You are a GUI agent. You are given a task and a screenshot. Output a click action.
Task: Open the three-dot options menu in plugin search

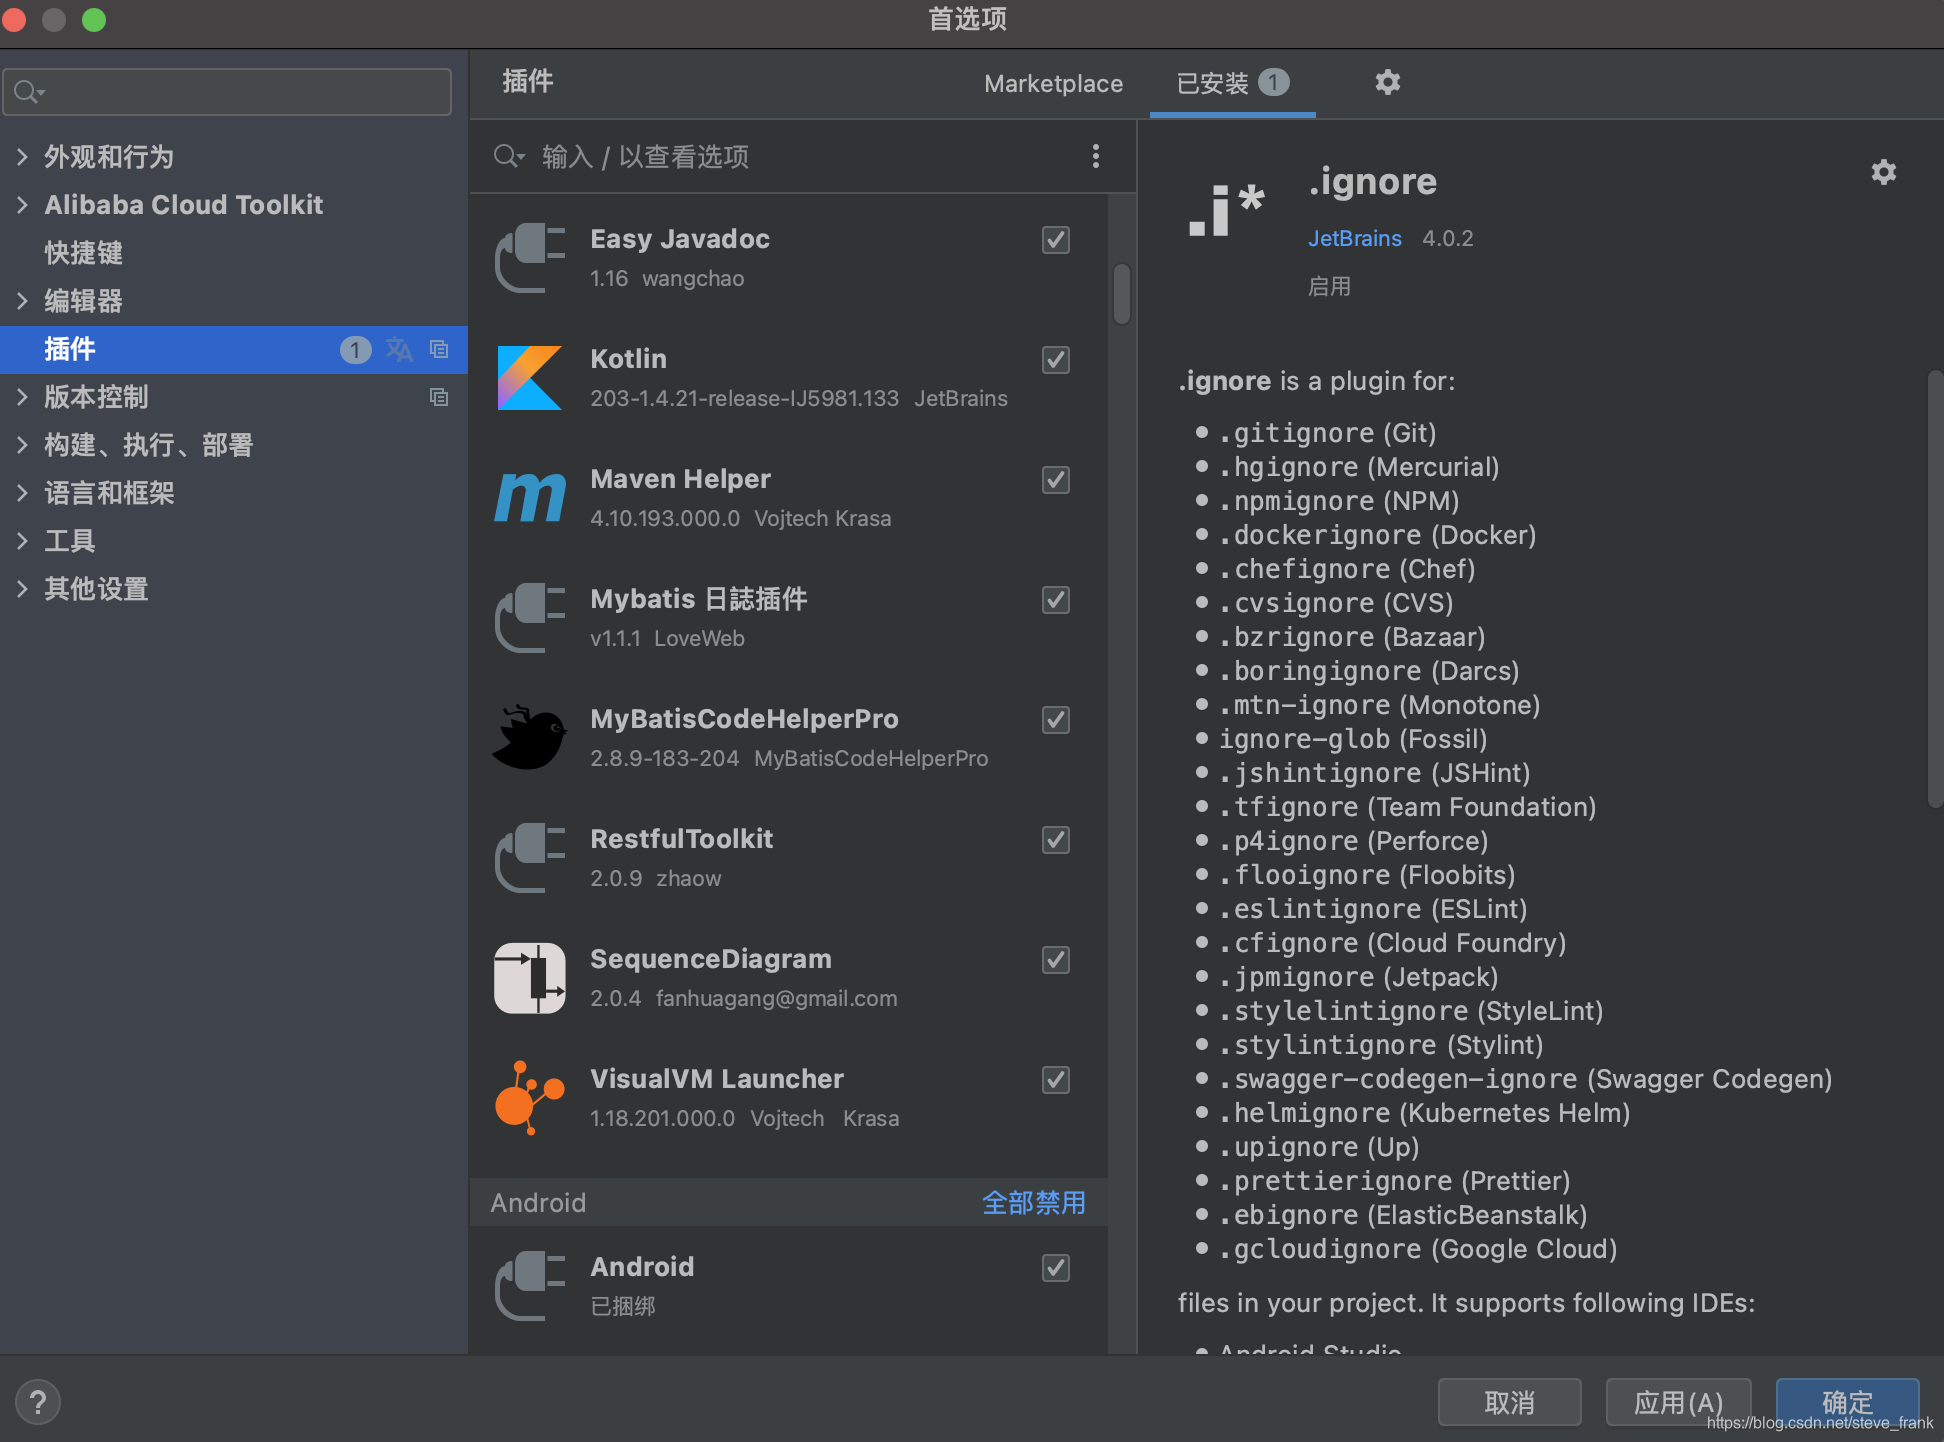pos(1096,156)
